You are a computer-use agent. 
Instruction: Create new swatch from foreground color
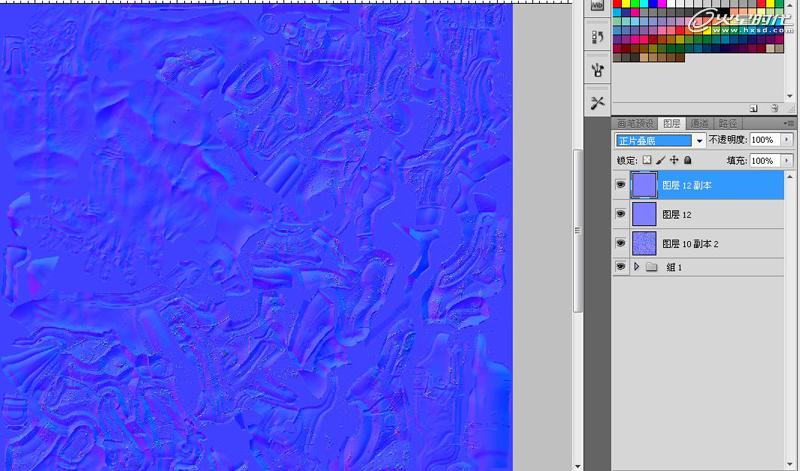point(754,108)
